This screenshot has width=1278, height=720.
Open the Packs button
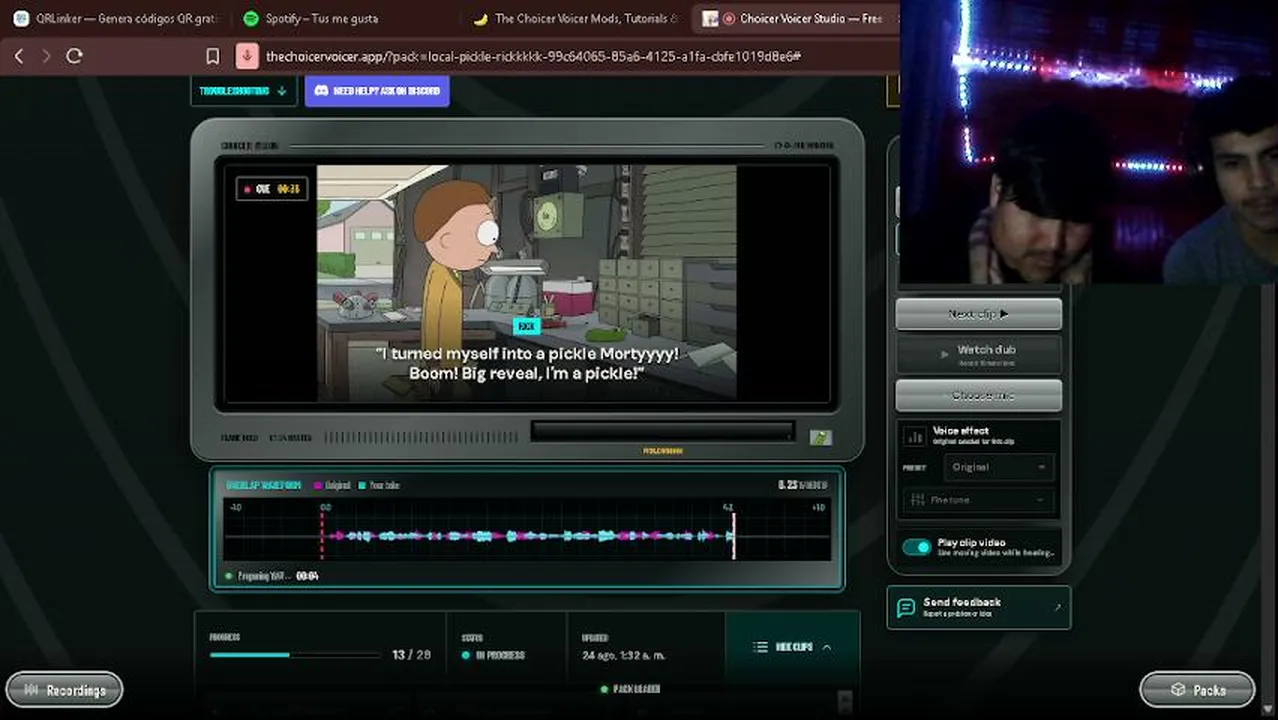(1197, 690)
